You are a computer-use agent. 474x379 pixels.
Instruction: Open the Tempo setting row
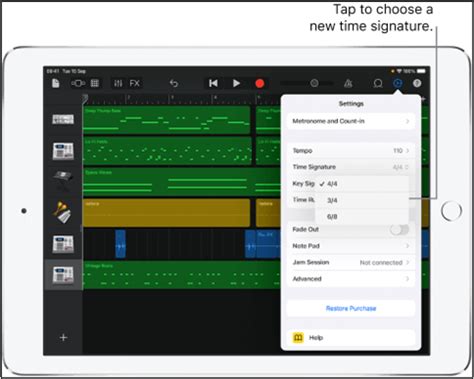click(351, 151)
